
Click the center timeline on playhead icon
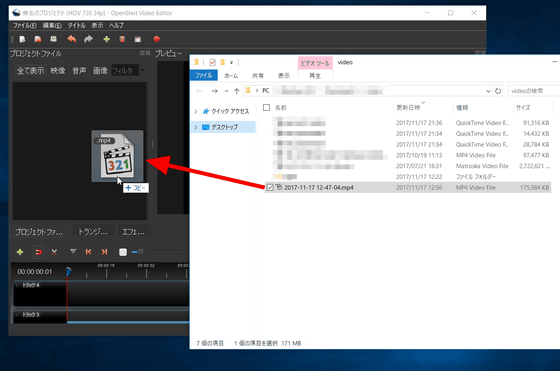[x=123, y=252]
